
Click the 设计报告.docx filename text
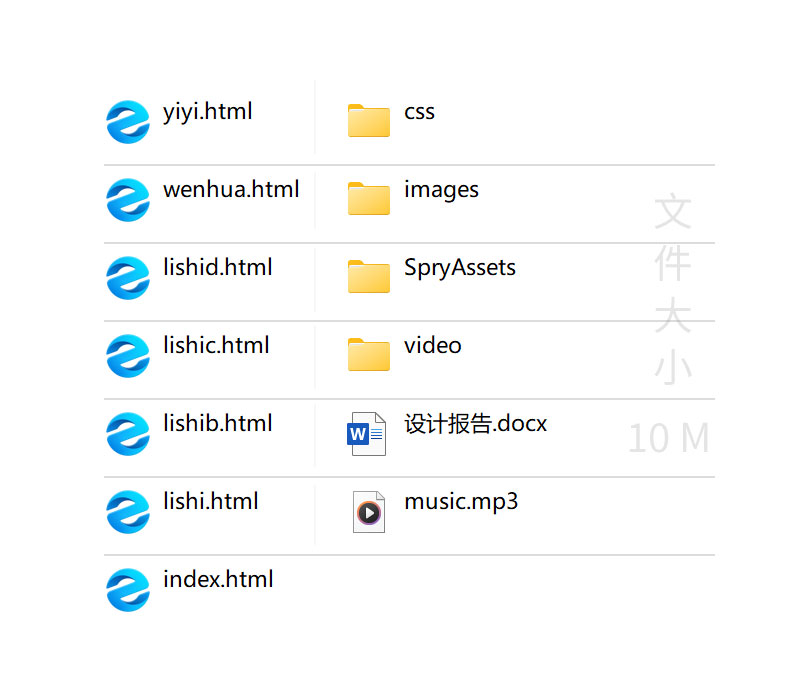(475, 424)
